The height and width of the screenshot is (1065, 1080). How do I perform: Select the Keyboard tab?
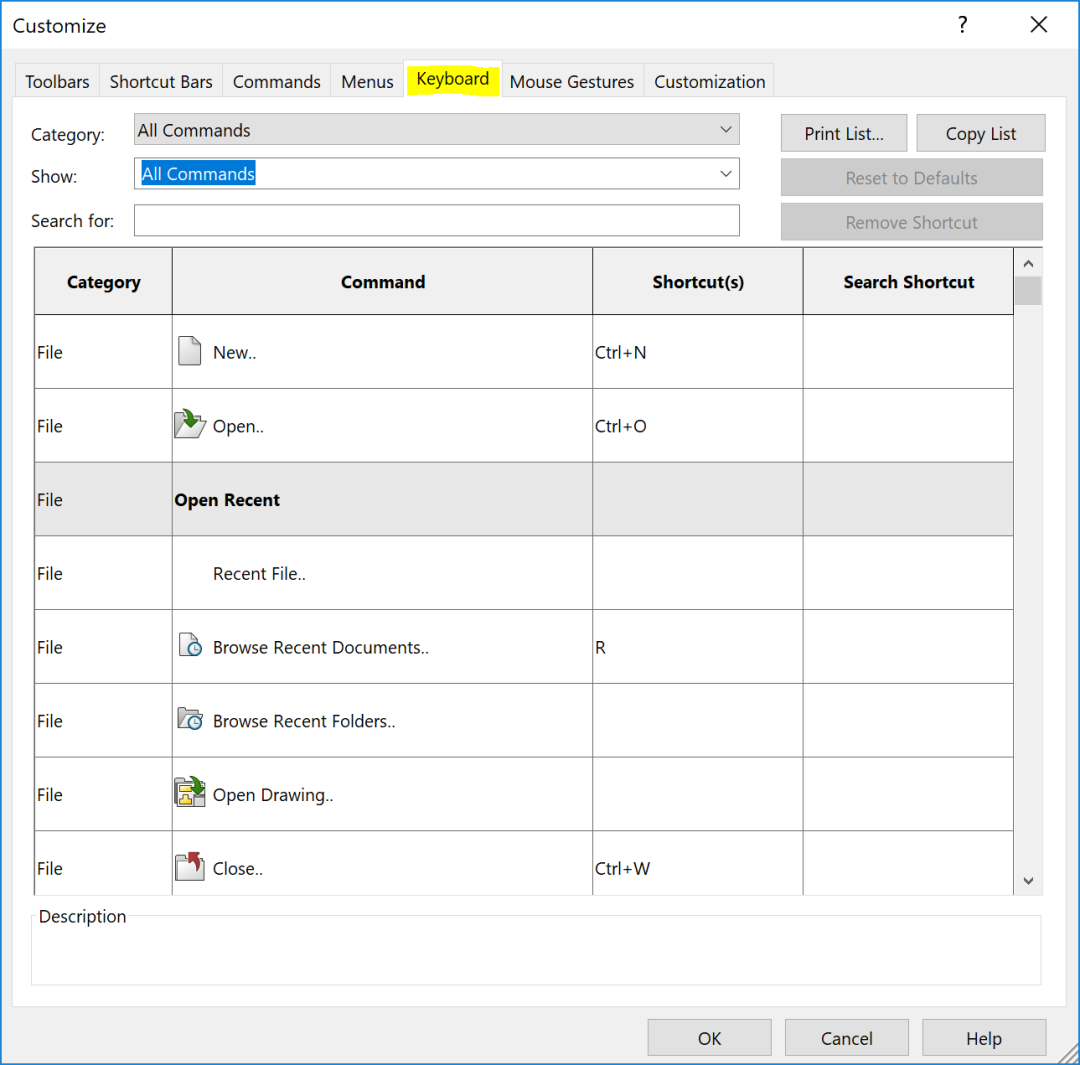click(x=453, y=79)
